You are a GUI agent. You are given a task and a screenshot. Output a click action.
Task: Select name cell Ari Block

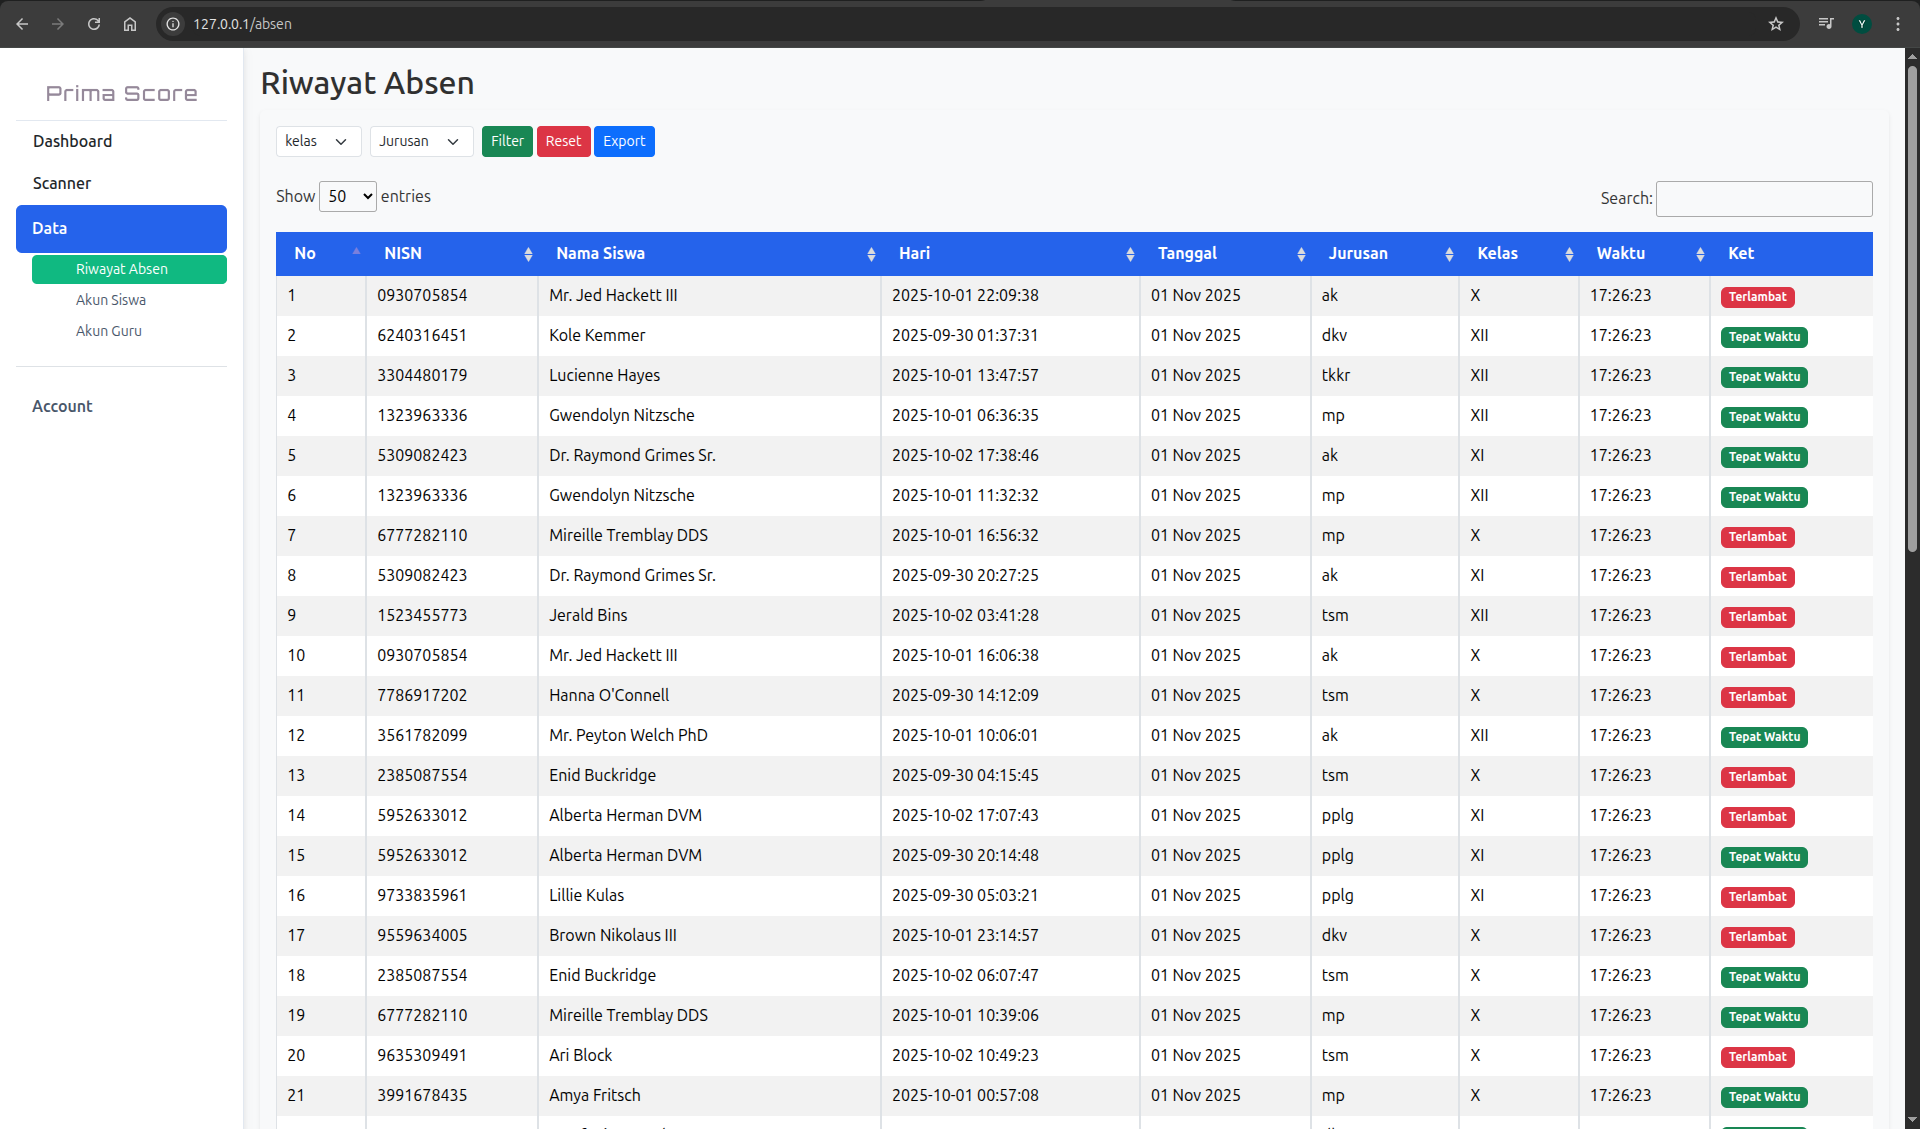coord(580,1056)
